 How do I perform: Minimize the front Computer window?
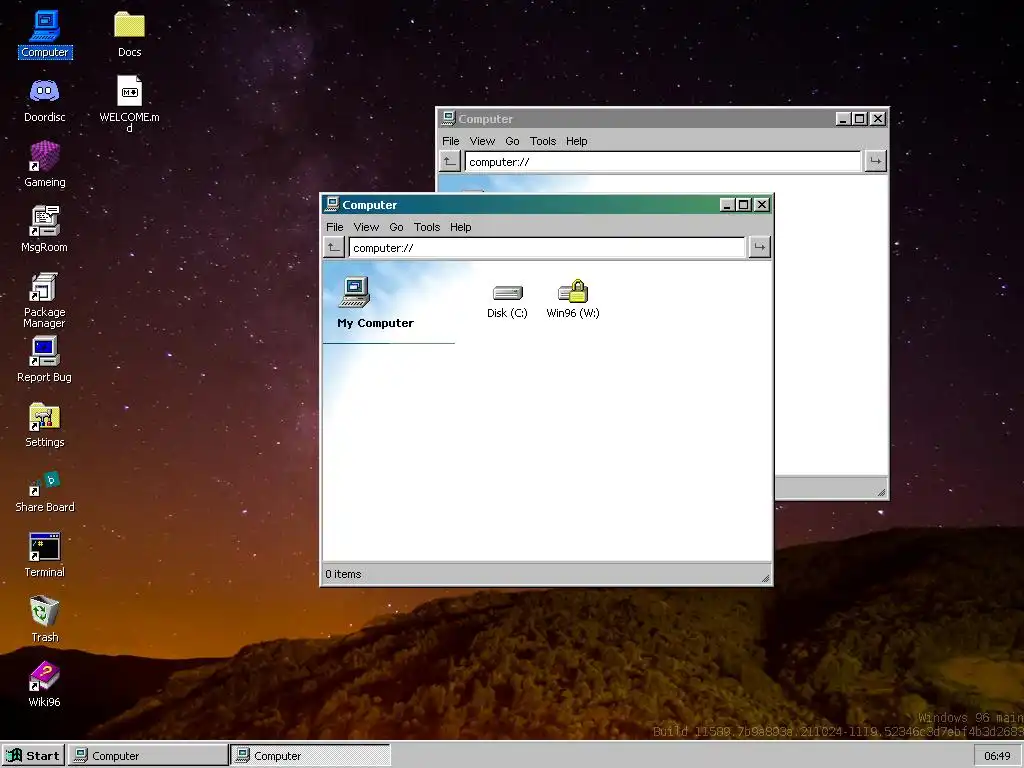(727, 205)
